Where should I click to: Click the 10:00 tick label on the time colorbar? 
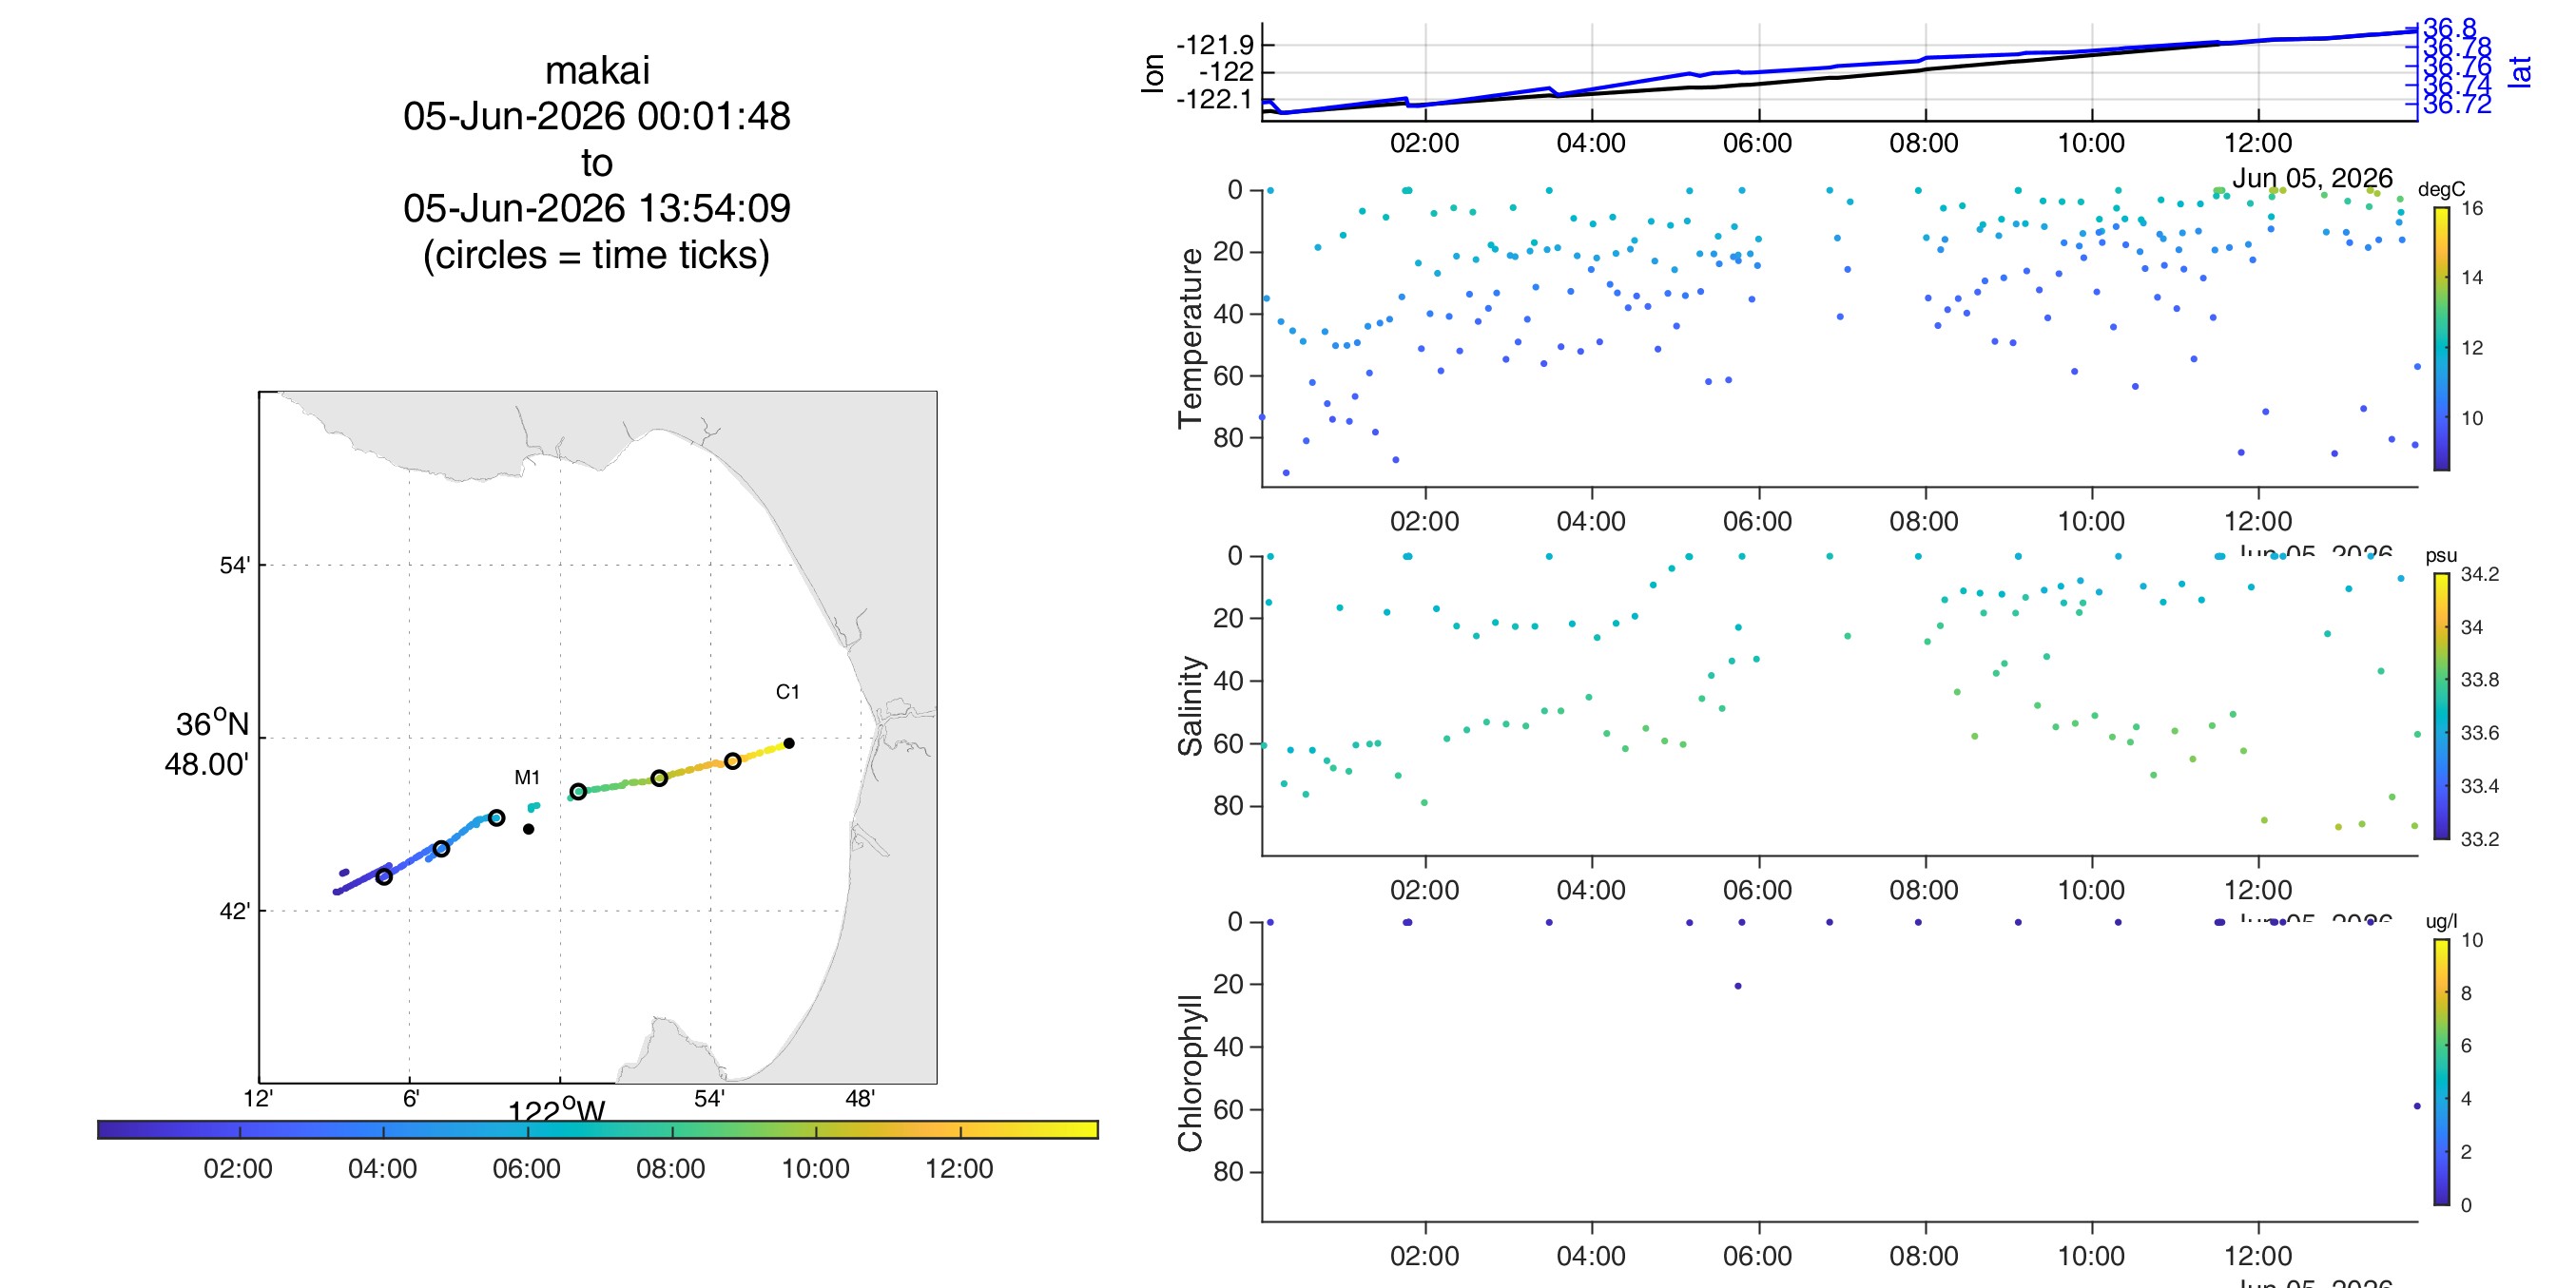tap(815, 1168)
